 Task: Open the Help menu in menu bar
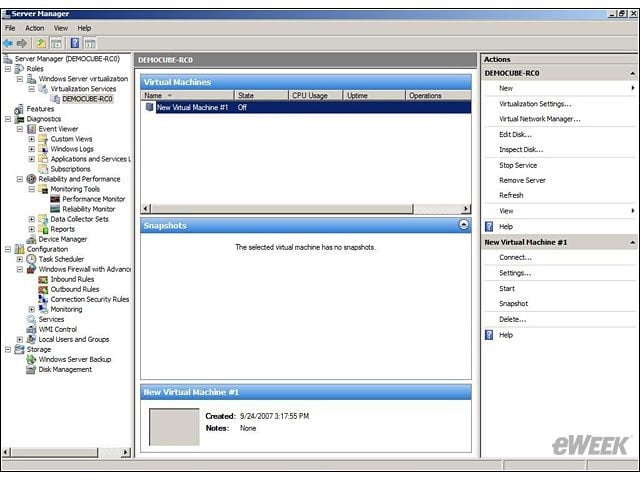click(x=84, y=28)
